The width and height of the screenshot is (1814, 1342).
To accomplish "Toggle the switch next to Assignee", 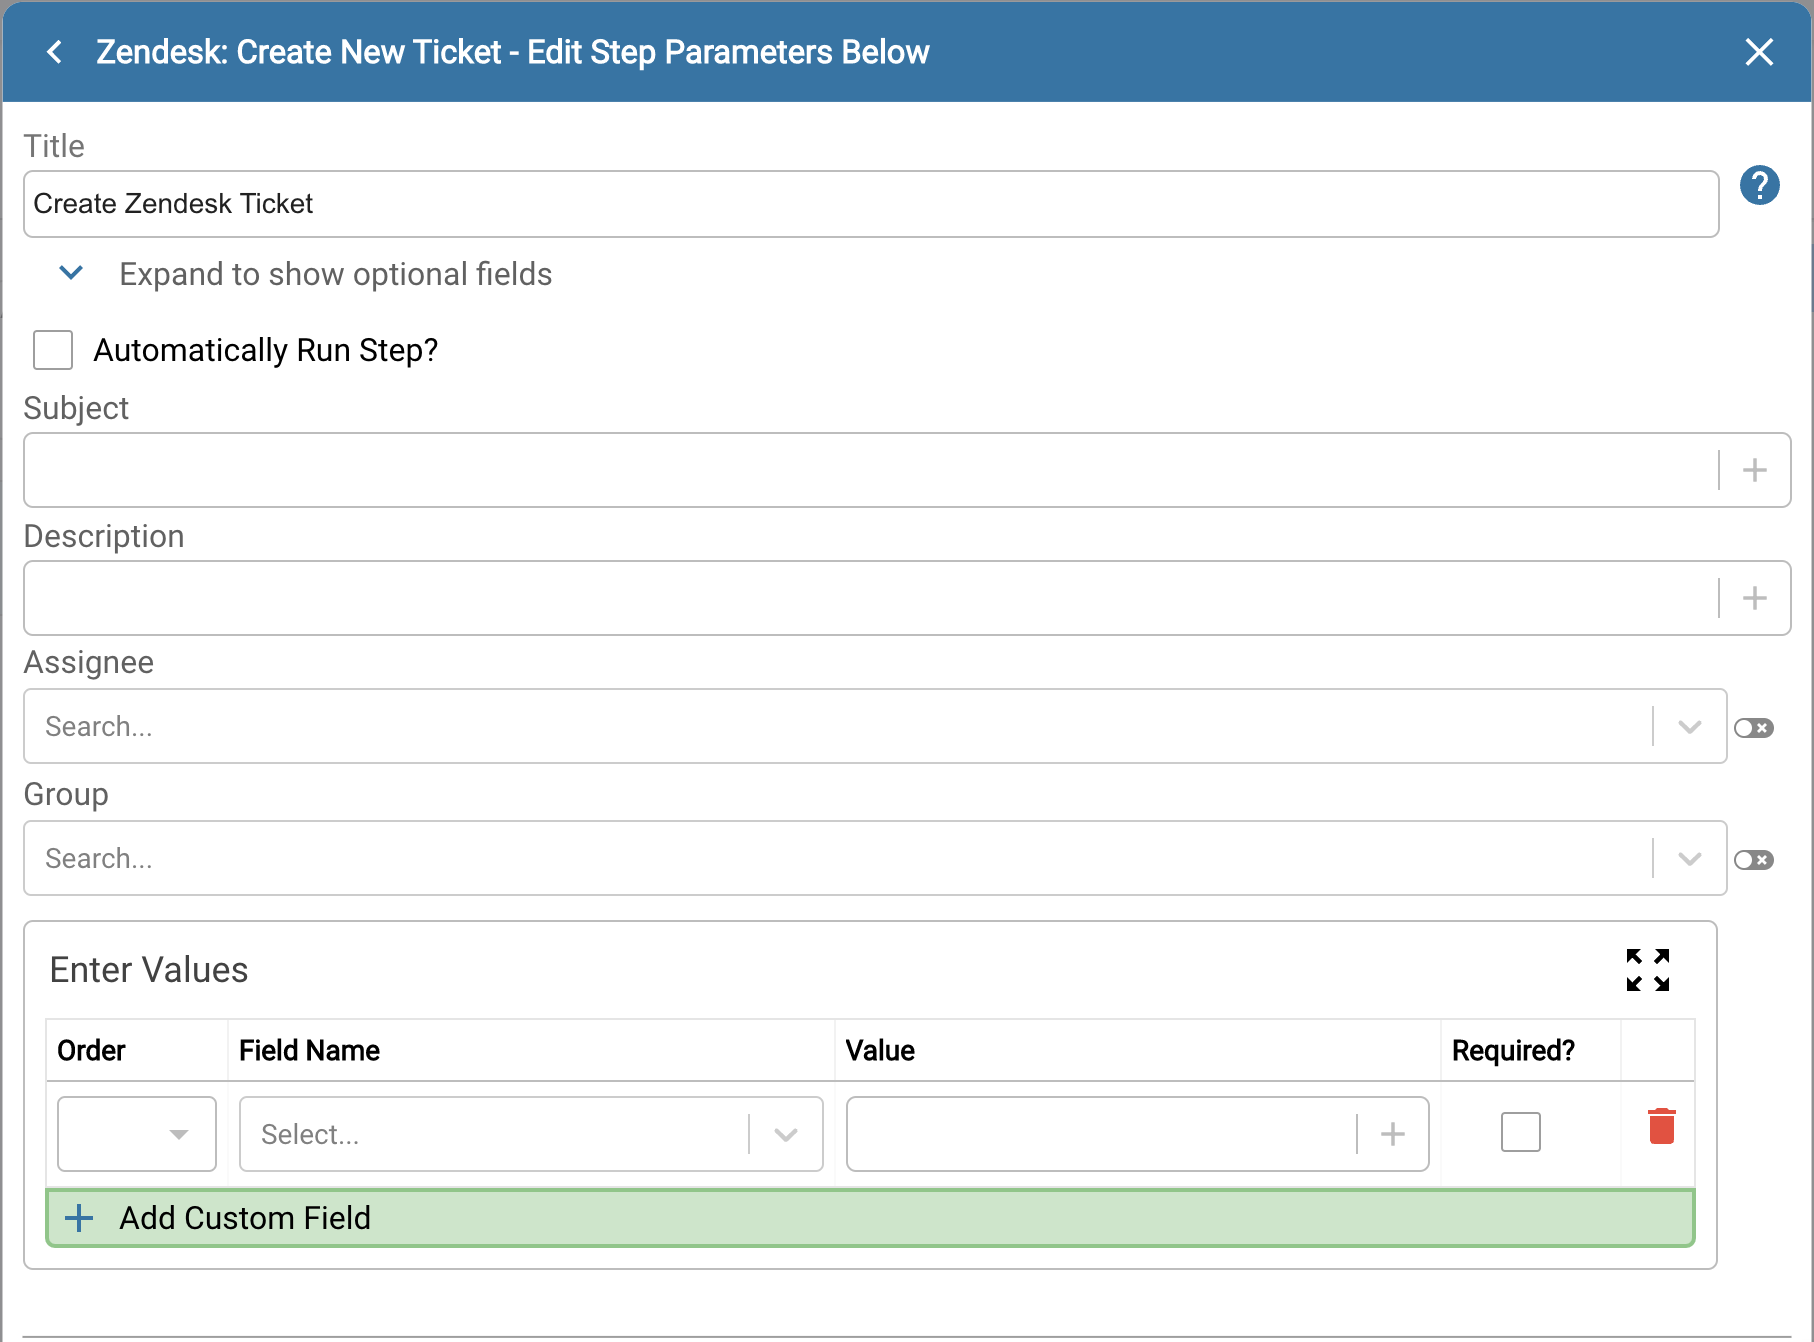I will click(x=1754, y=728).
